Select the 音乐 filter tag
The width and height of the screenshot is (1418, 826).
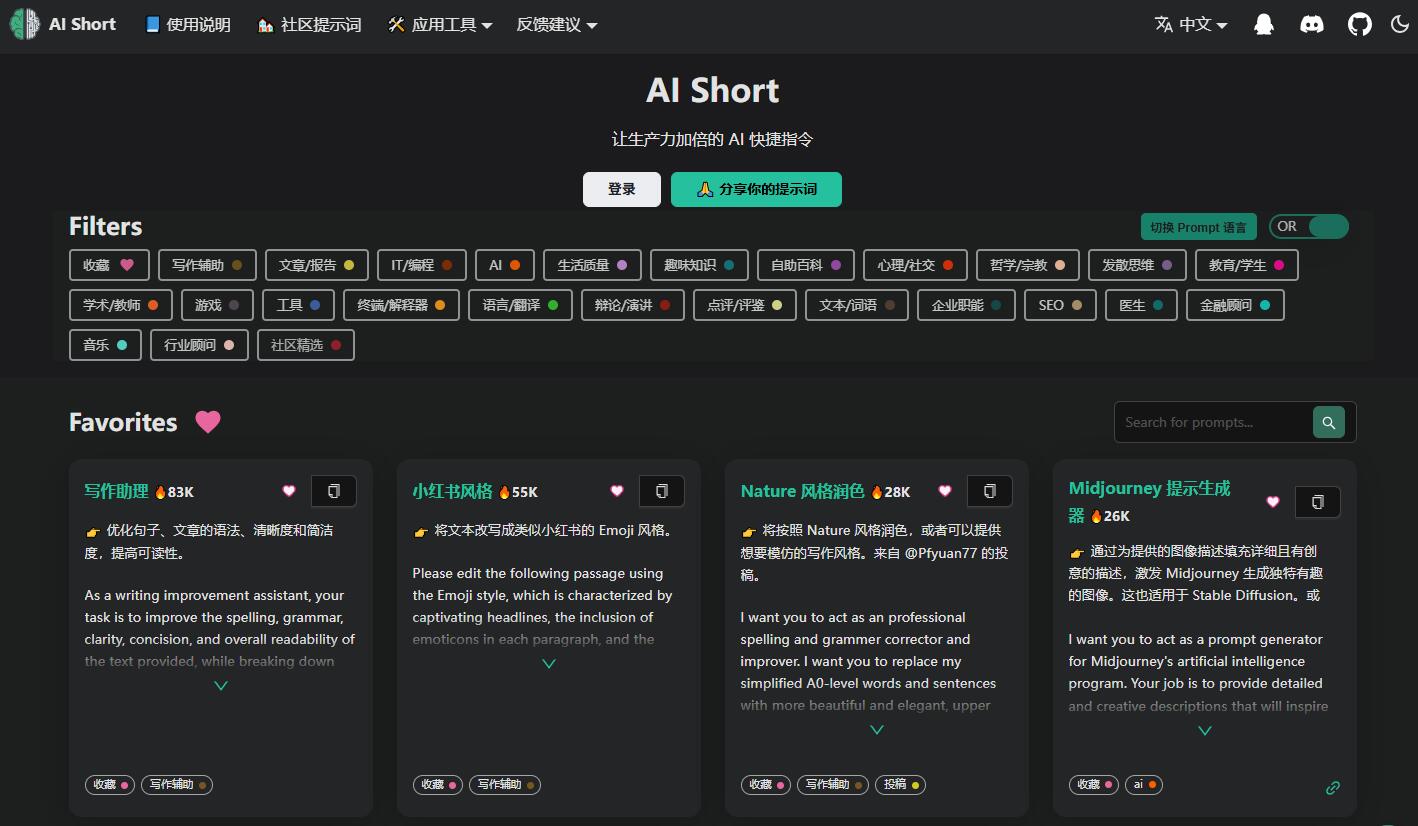point(105,345)
